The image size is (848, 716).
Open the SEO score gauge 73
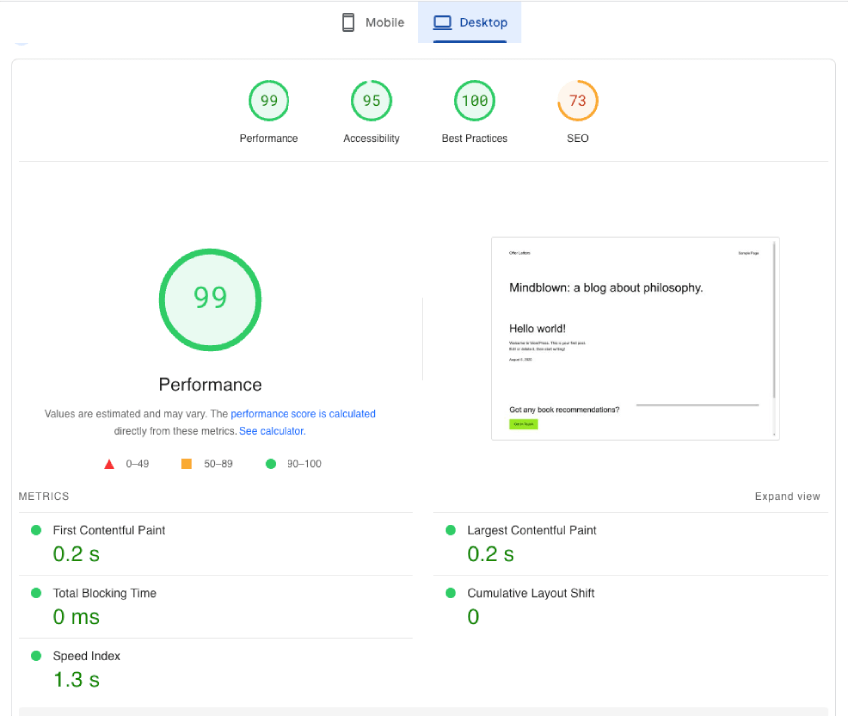[x=578, y=101]
